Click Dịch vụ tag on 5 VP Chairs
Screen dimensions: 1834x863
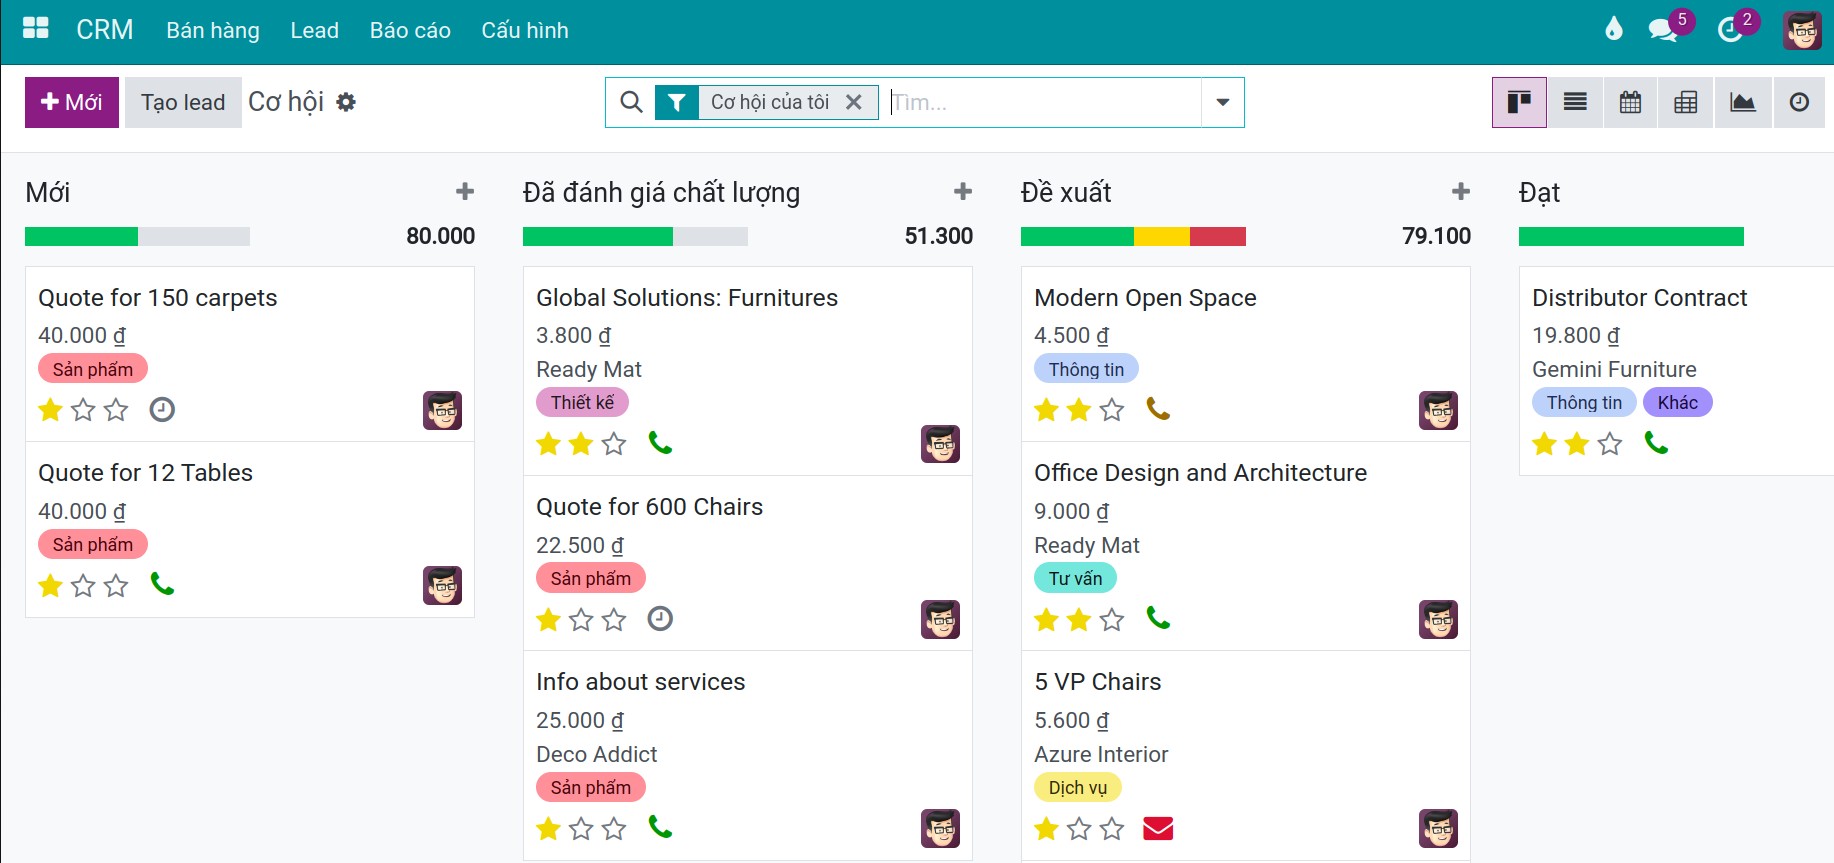click(x=1078, y=787)
